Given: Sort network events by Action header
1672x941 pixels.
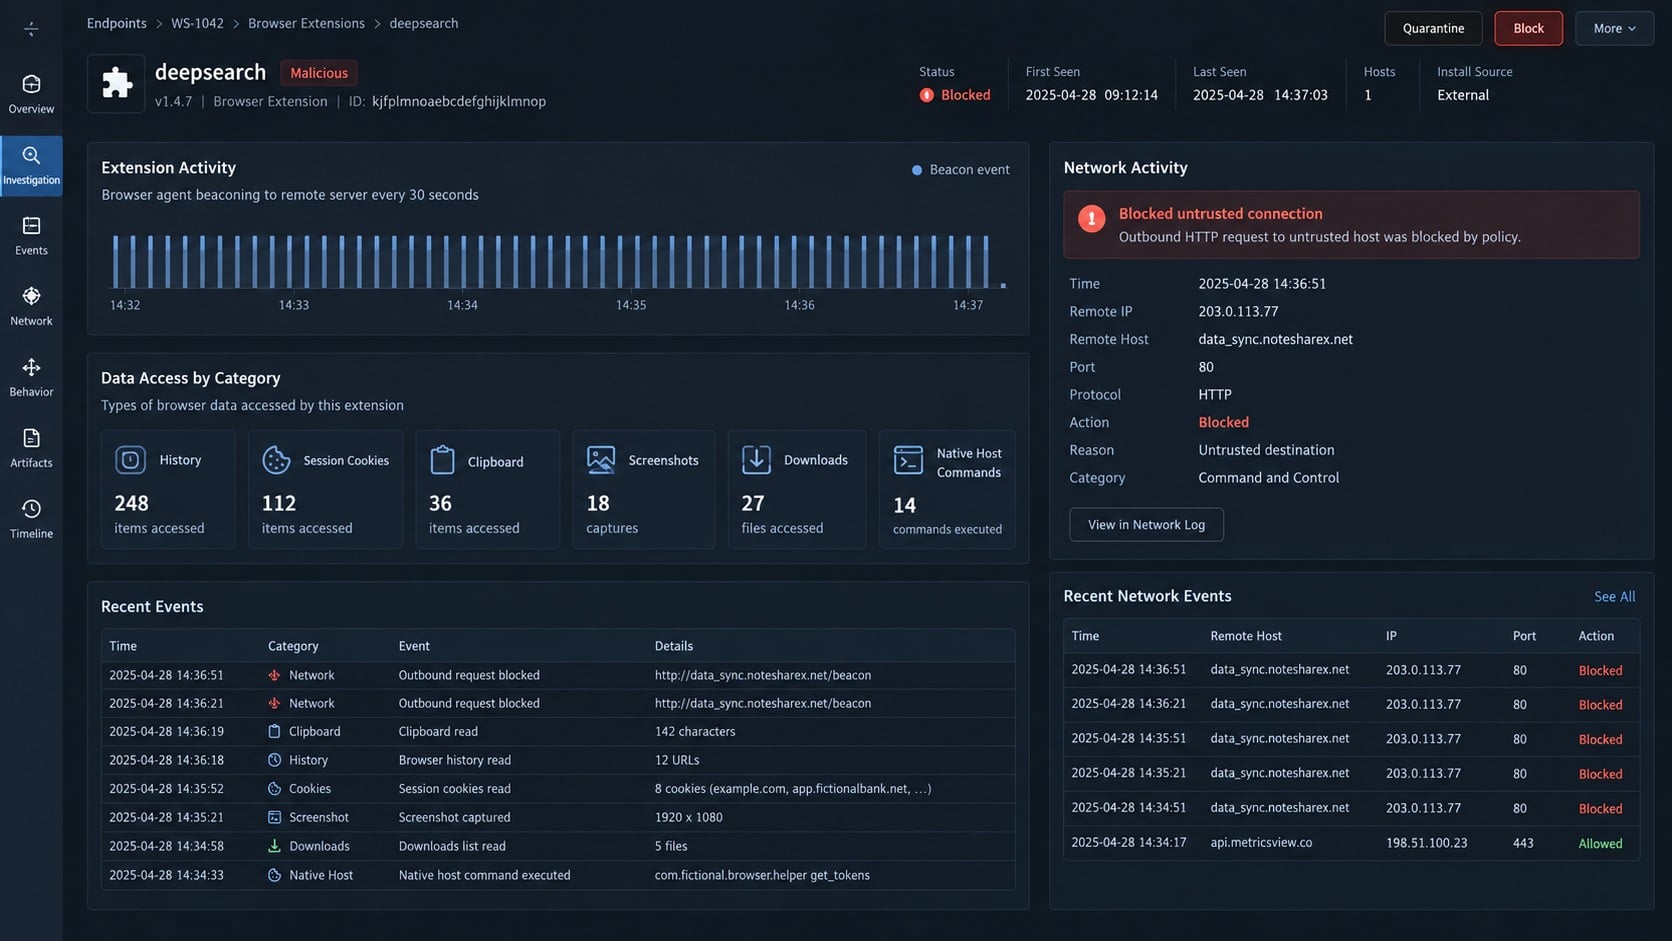Looking at the screenshot, I should click(1595, 636).
